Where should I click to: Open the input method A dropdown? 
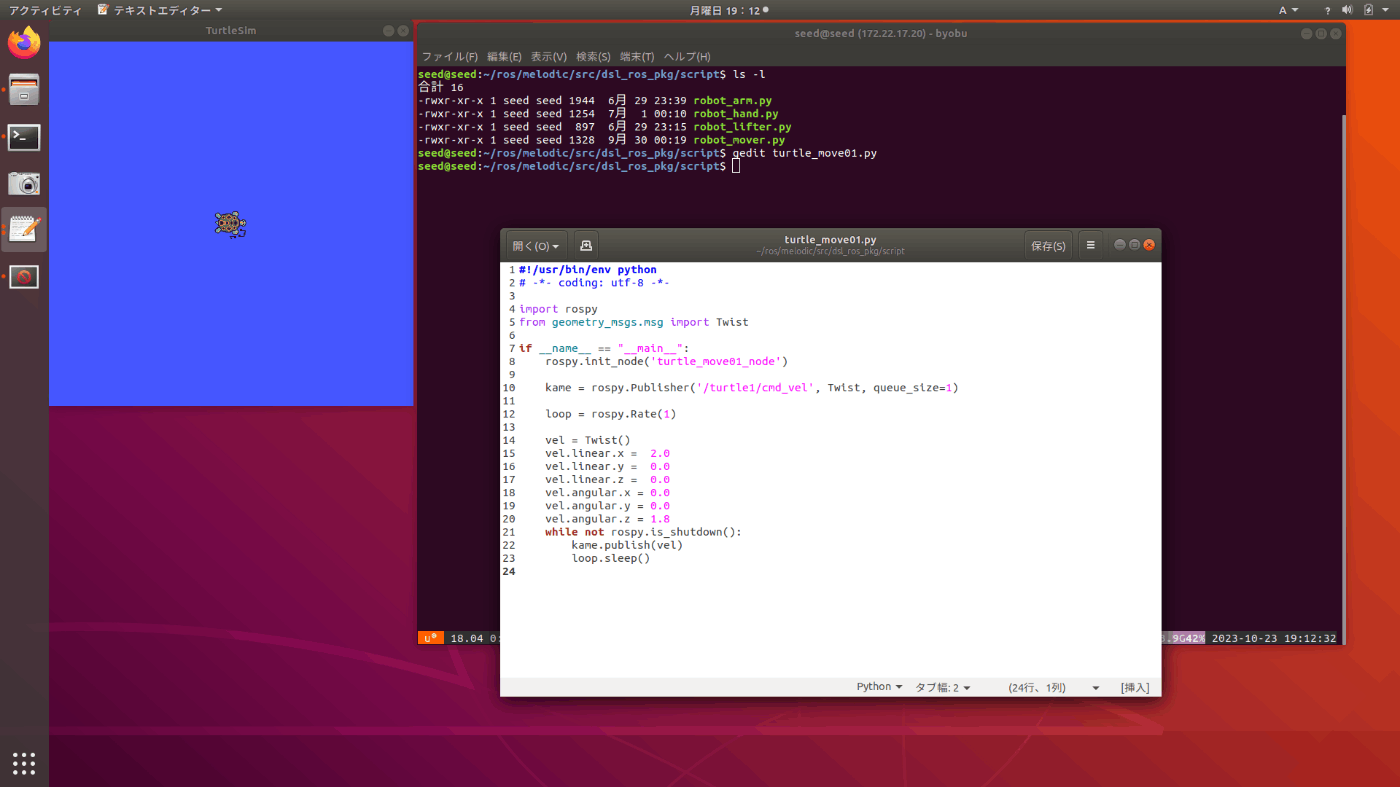click(x=1288, y=10)
